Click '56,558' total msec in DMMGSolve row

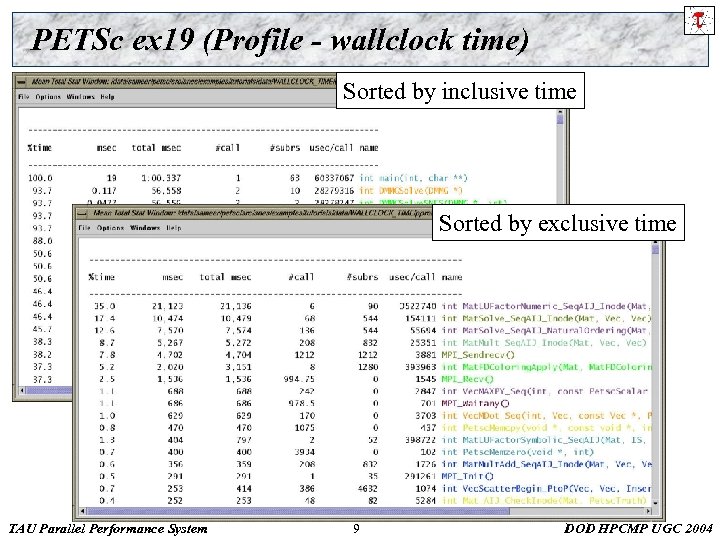pos(166,190)
